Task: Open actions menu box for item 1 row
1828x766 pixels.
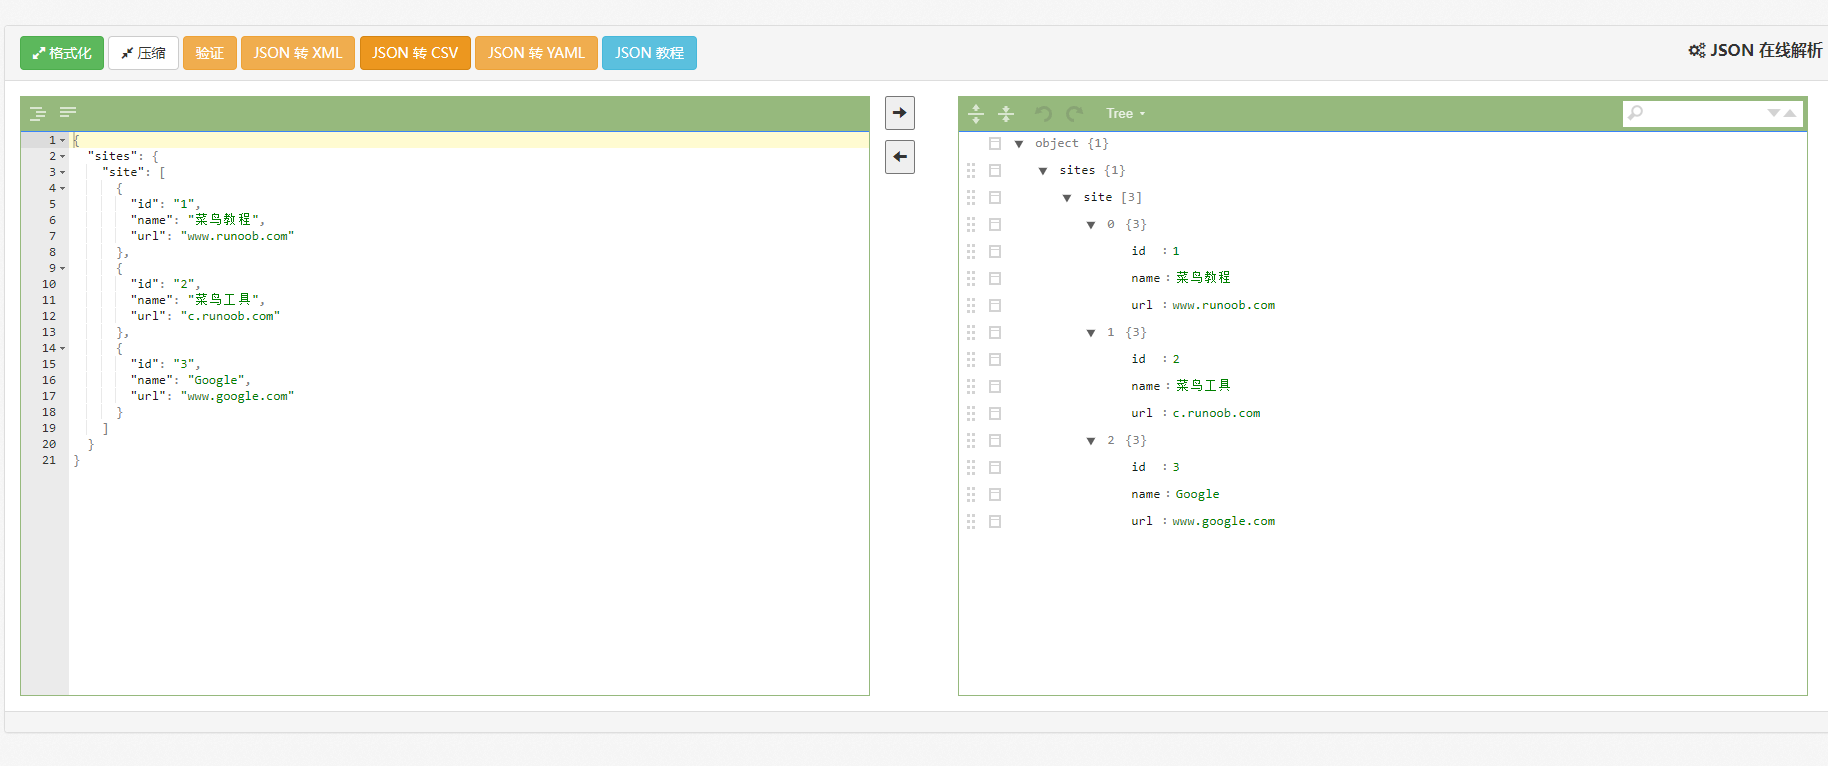Action: coord(995,333)
